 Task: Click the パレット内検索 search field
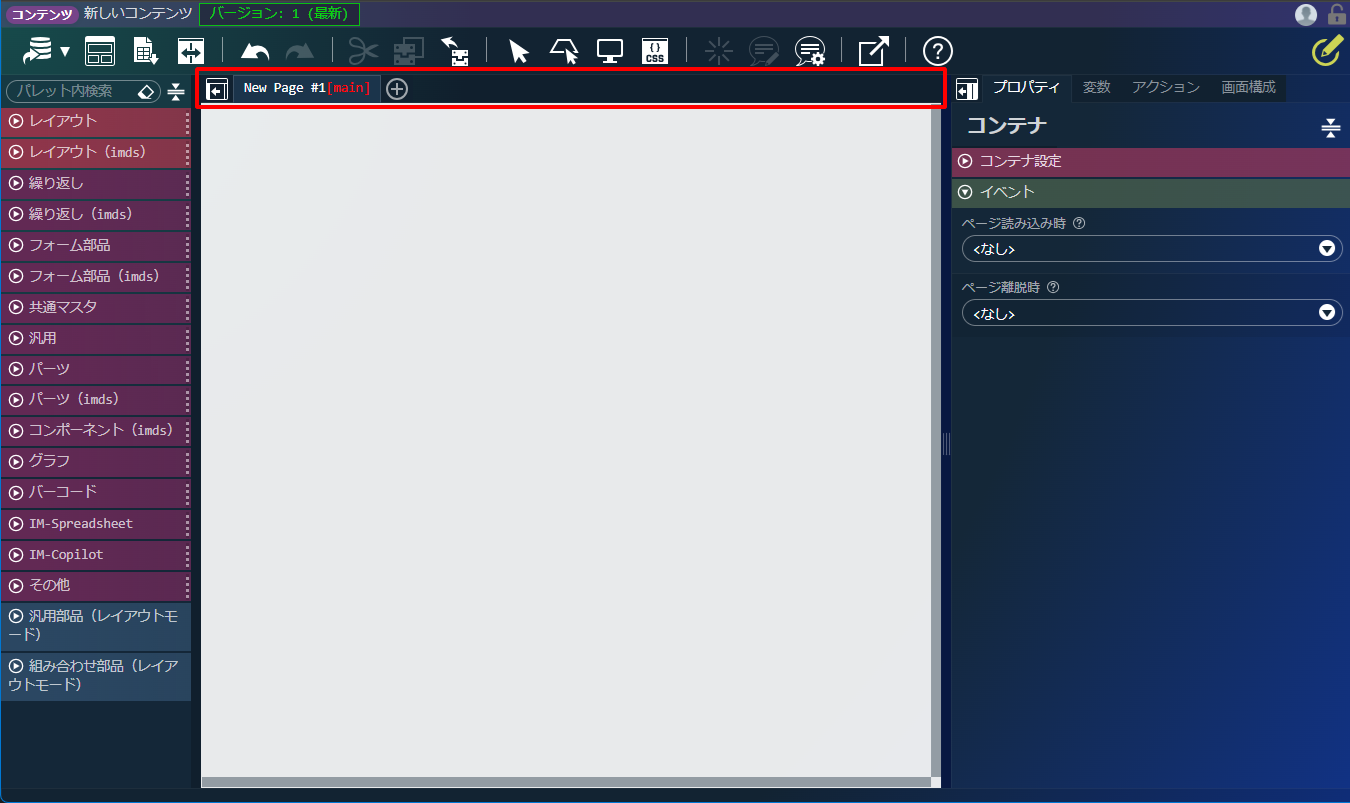tap(72, 91)
